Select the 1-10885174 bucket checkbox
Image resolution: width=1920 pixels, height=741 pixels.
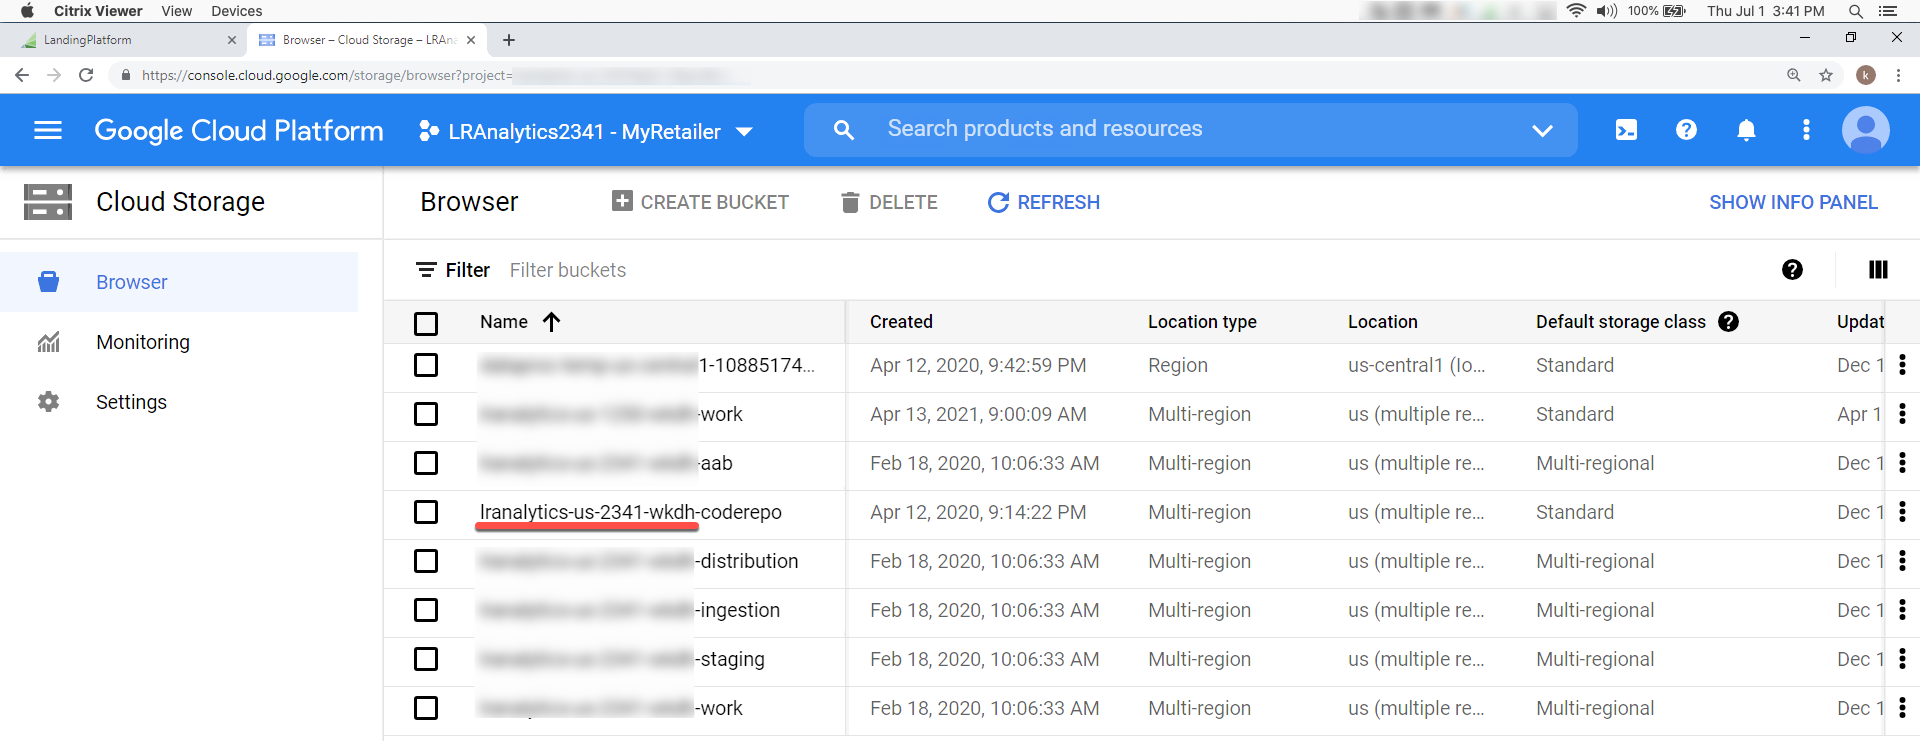426,365
